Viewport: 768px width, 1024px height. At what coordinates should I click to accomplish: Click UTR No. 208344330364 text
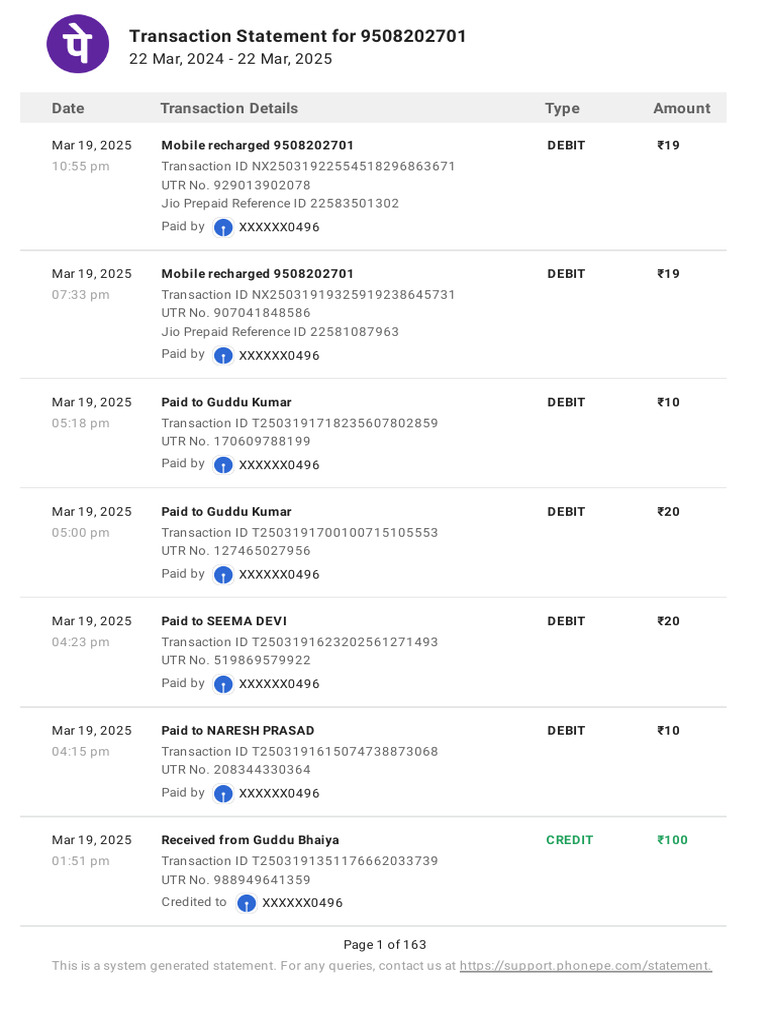(236, 770)
